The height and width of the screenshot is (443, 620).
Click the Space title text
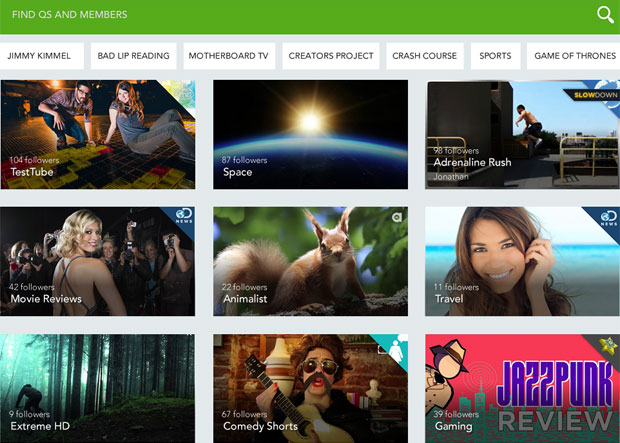tap(238, 172)
